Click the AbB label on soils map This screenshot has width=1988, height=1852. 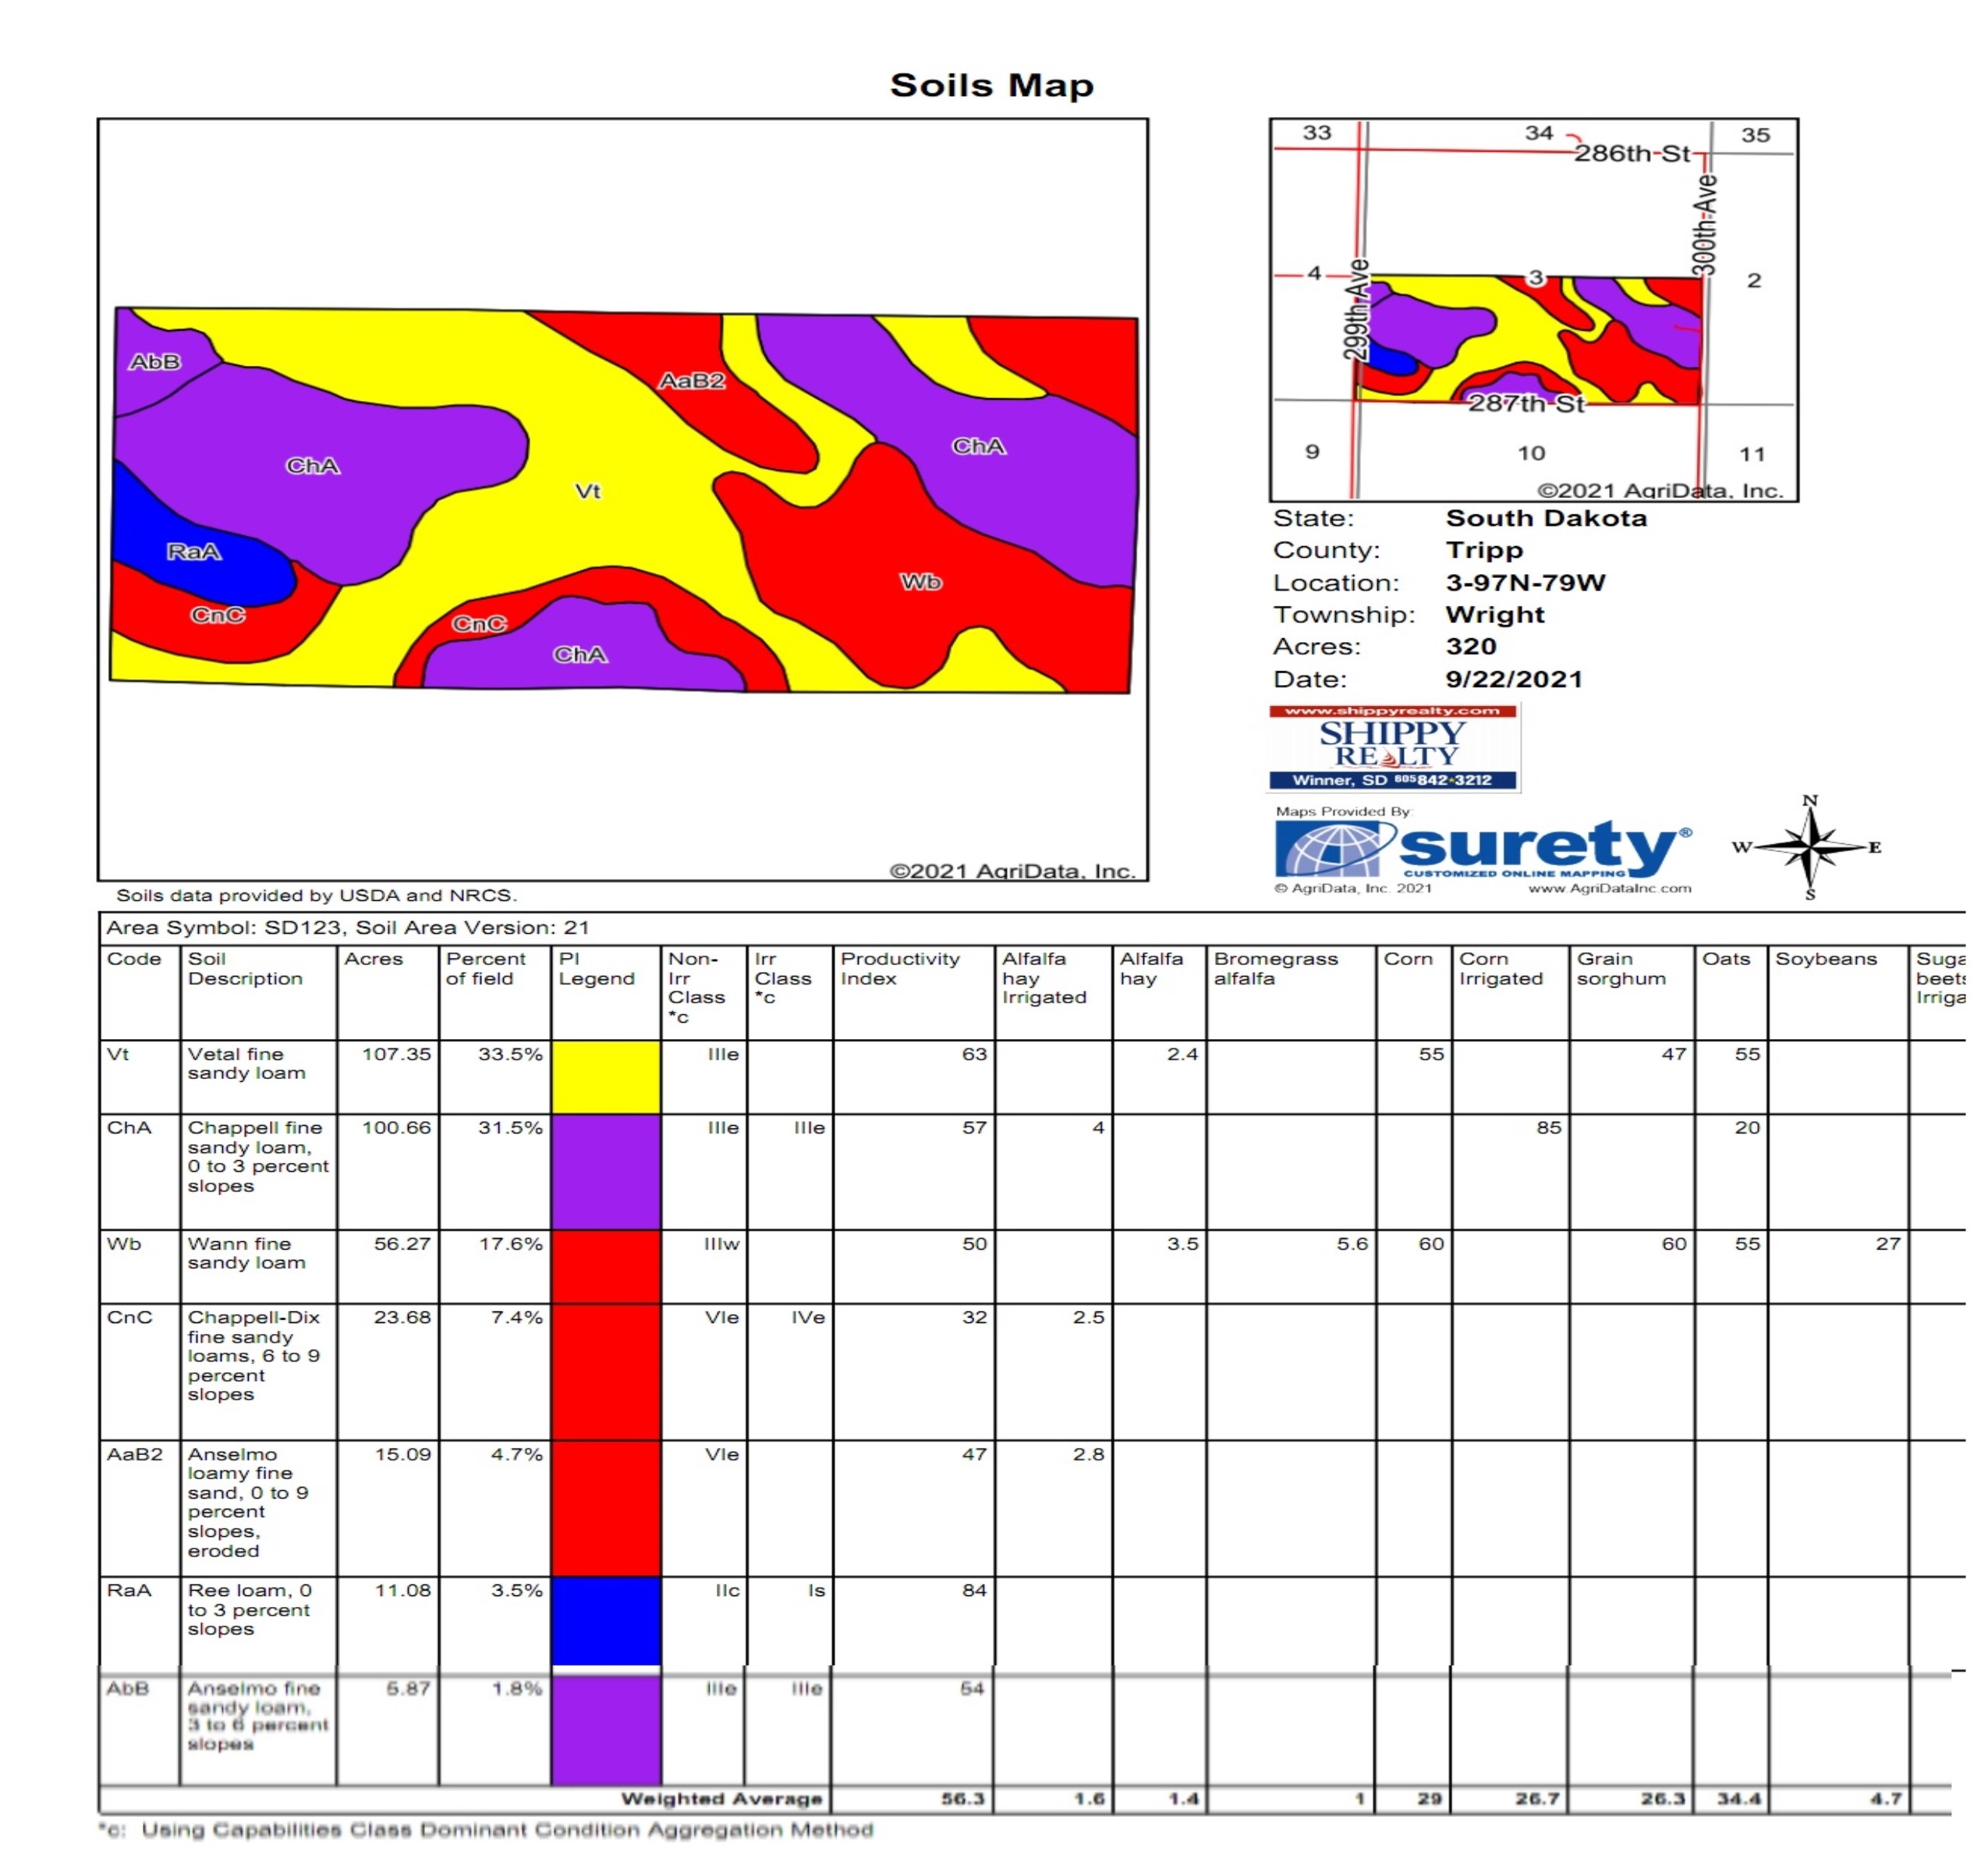tap(155, 362)
